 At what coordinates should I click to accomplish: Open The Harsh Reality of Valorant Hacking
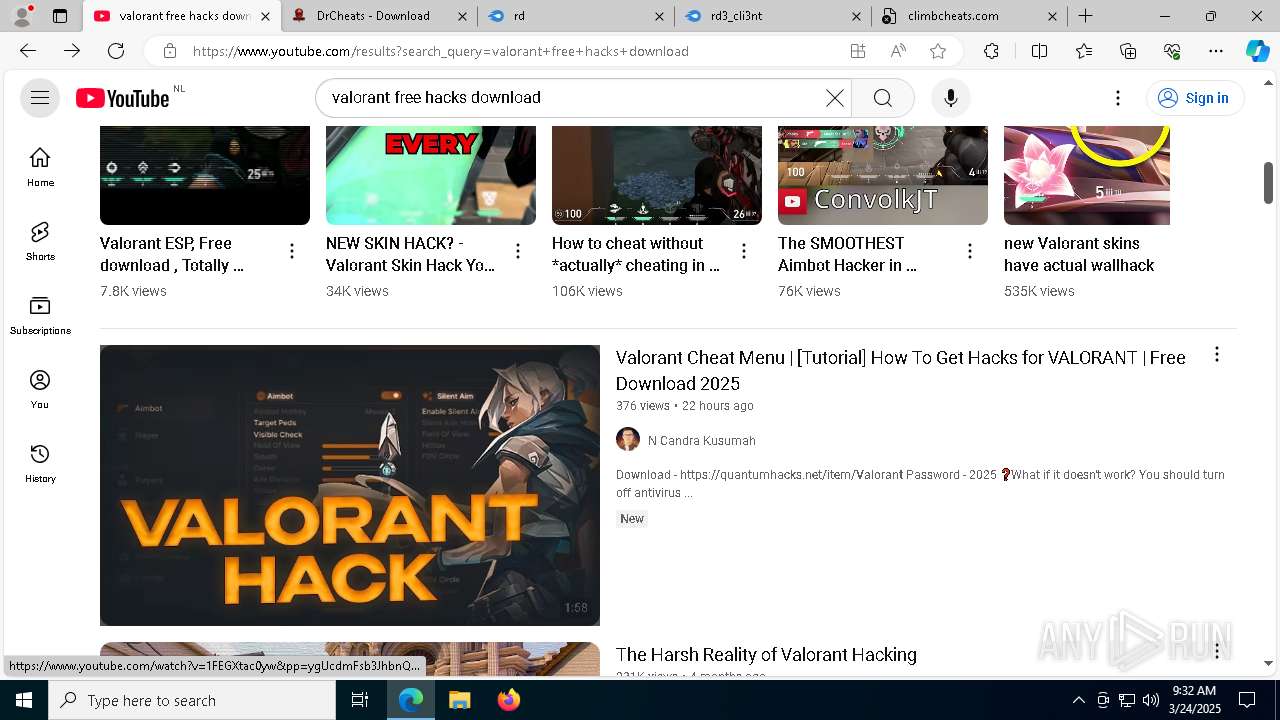(766, 654)
